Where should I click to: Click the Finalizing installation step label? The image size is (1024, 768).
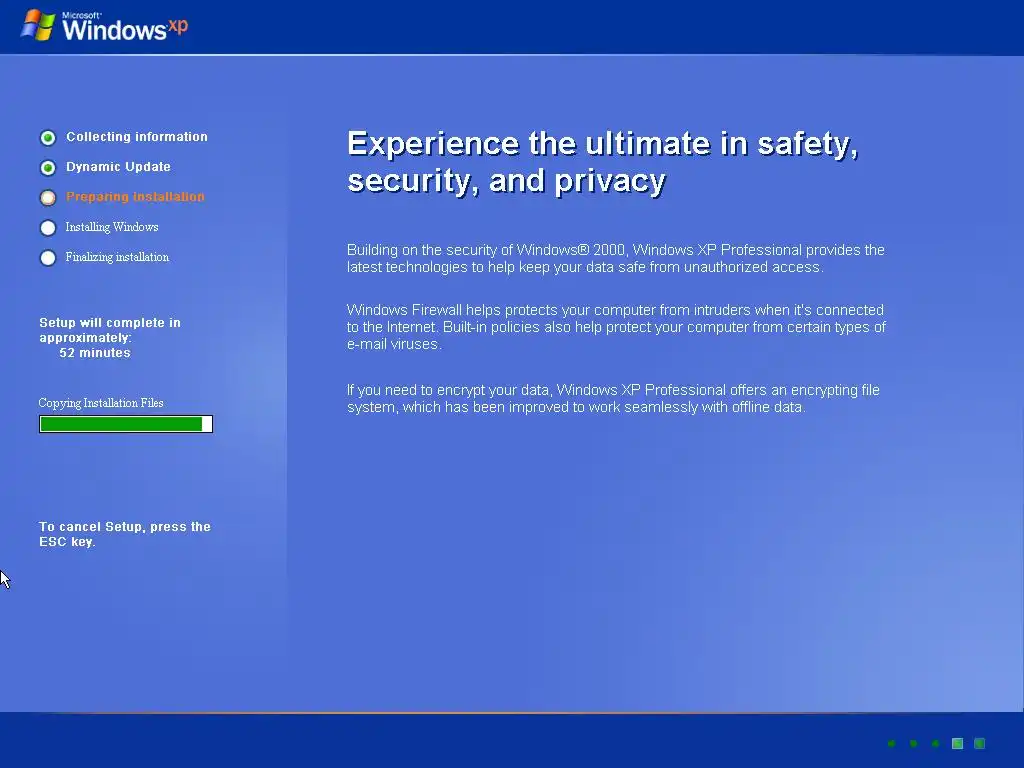click(x=117, y=257)
